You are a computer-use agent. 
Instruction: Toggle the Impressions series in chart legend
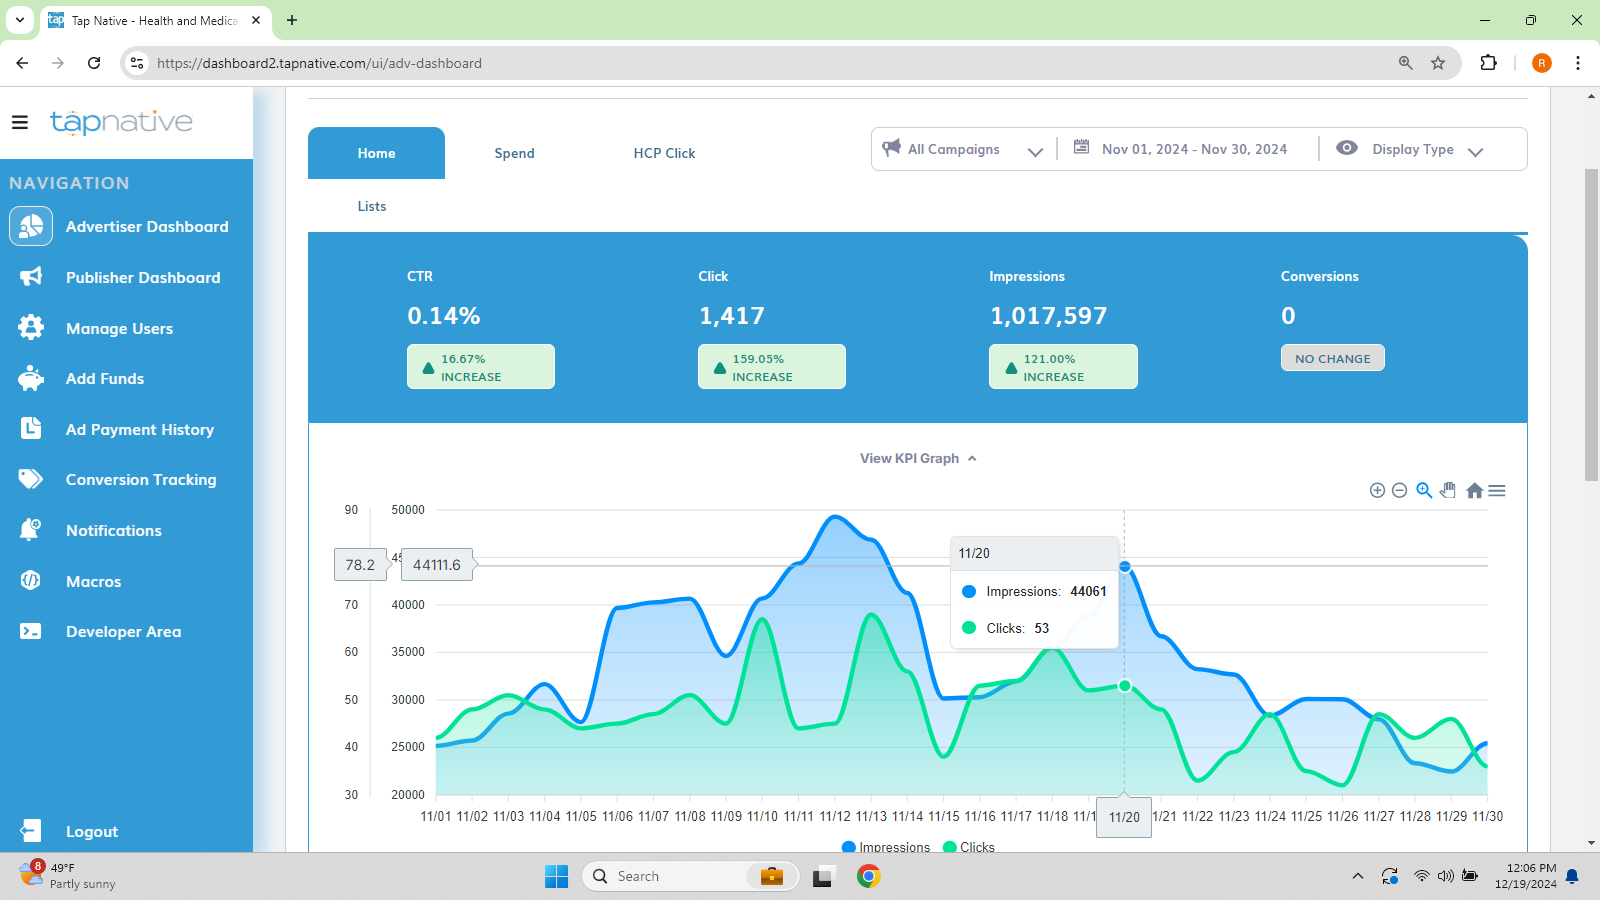click(886, 847)
